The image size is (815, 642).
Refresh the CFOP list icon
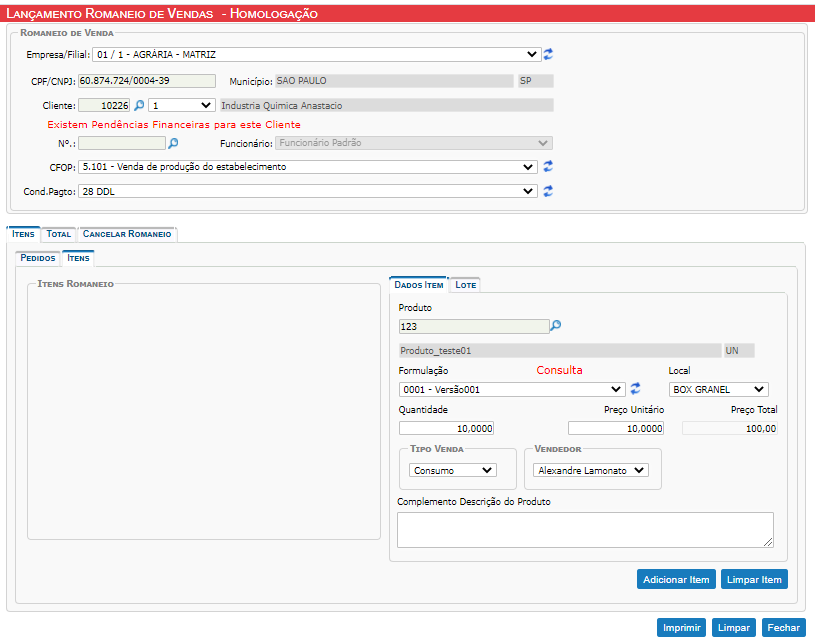[548, 166]
